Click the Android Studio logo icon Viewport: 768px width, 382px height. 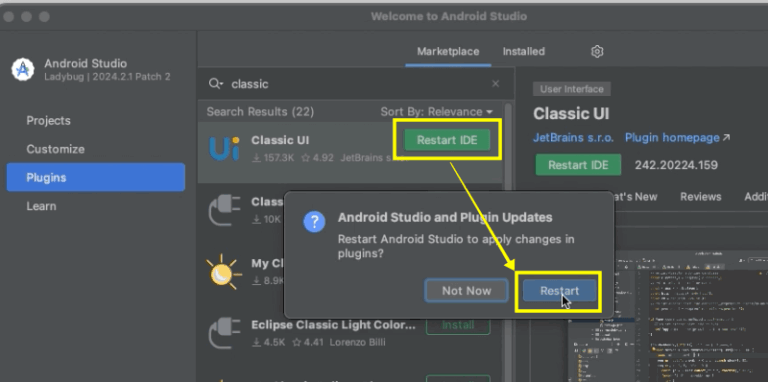click(23, 70)
